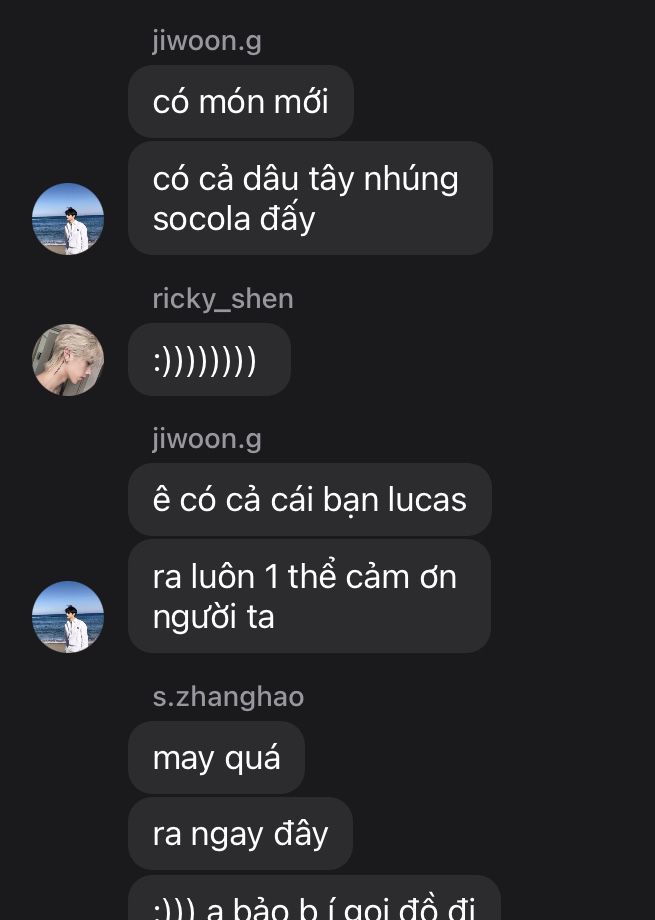Click the word 'quá' in s.zhanghao's message
Screen dimensions: 655x920
252,759
